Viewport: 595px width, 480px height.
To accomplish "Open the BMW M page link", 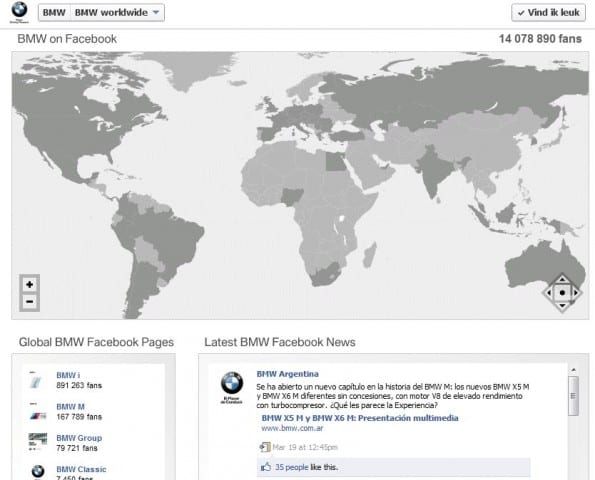I will [70, 407].
